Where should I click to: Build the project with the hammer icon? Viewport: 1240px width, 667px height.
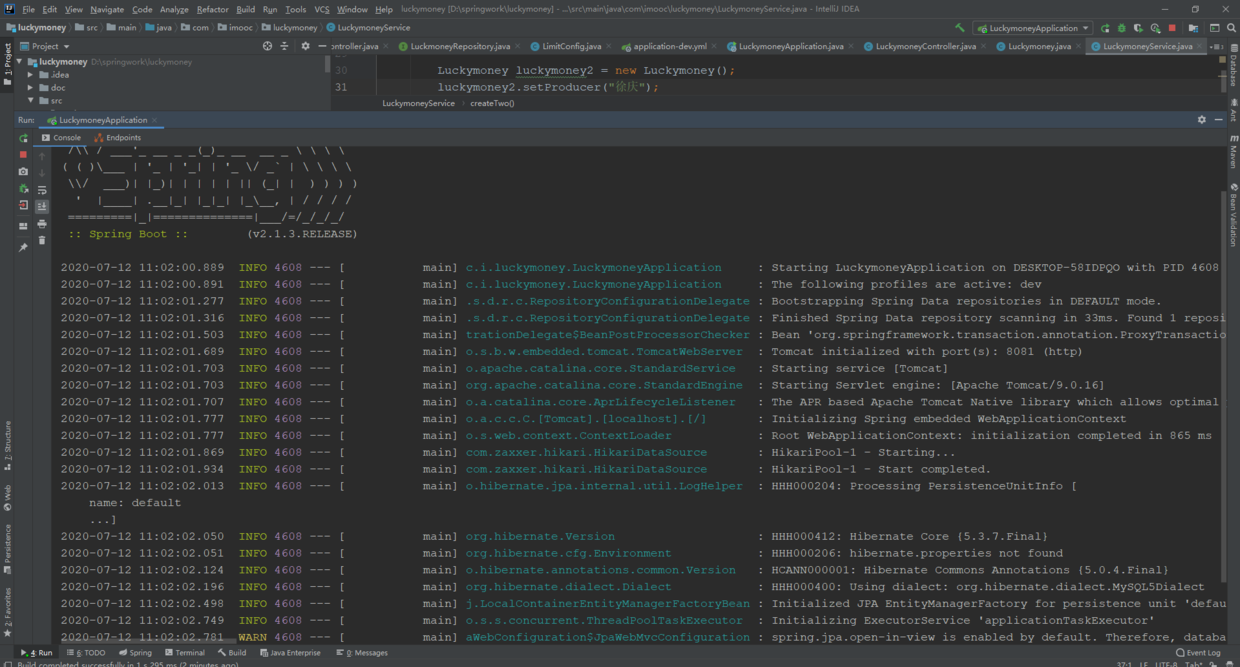click(x=960, y=28)
